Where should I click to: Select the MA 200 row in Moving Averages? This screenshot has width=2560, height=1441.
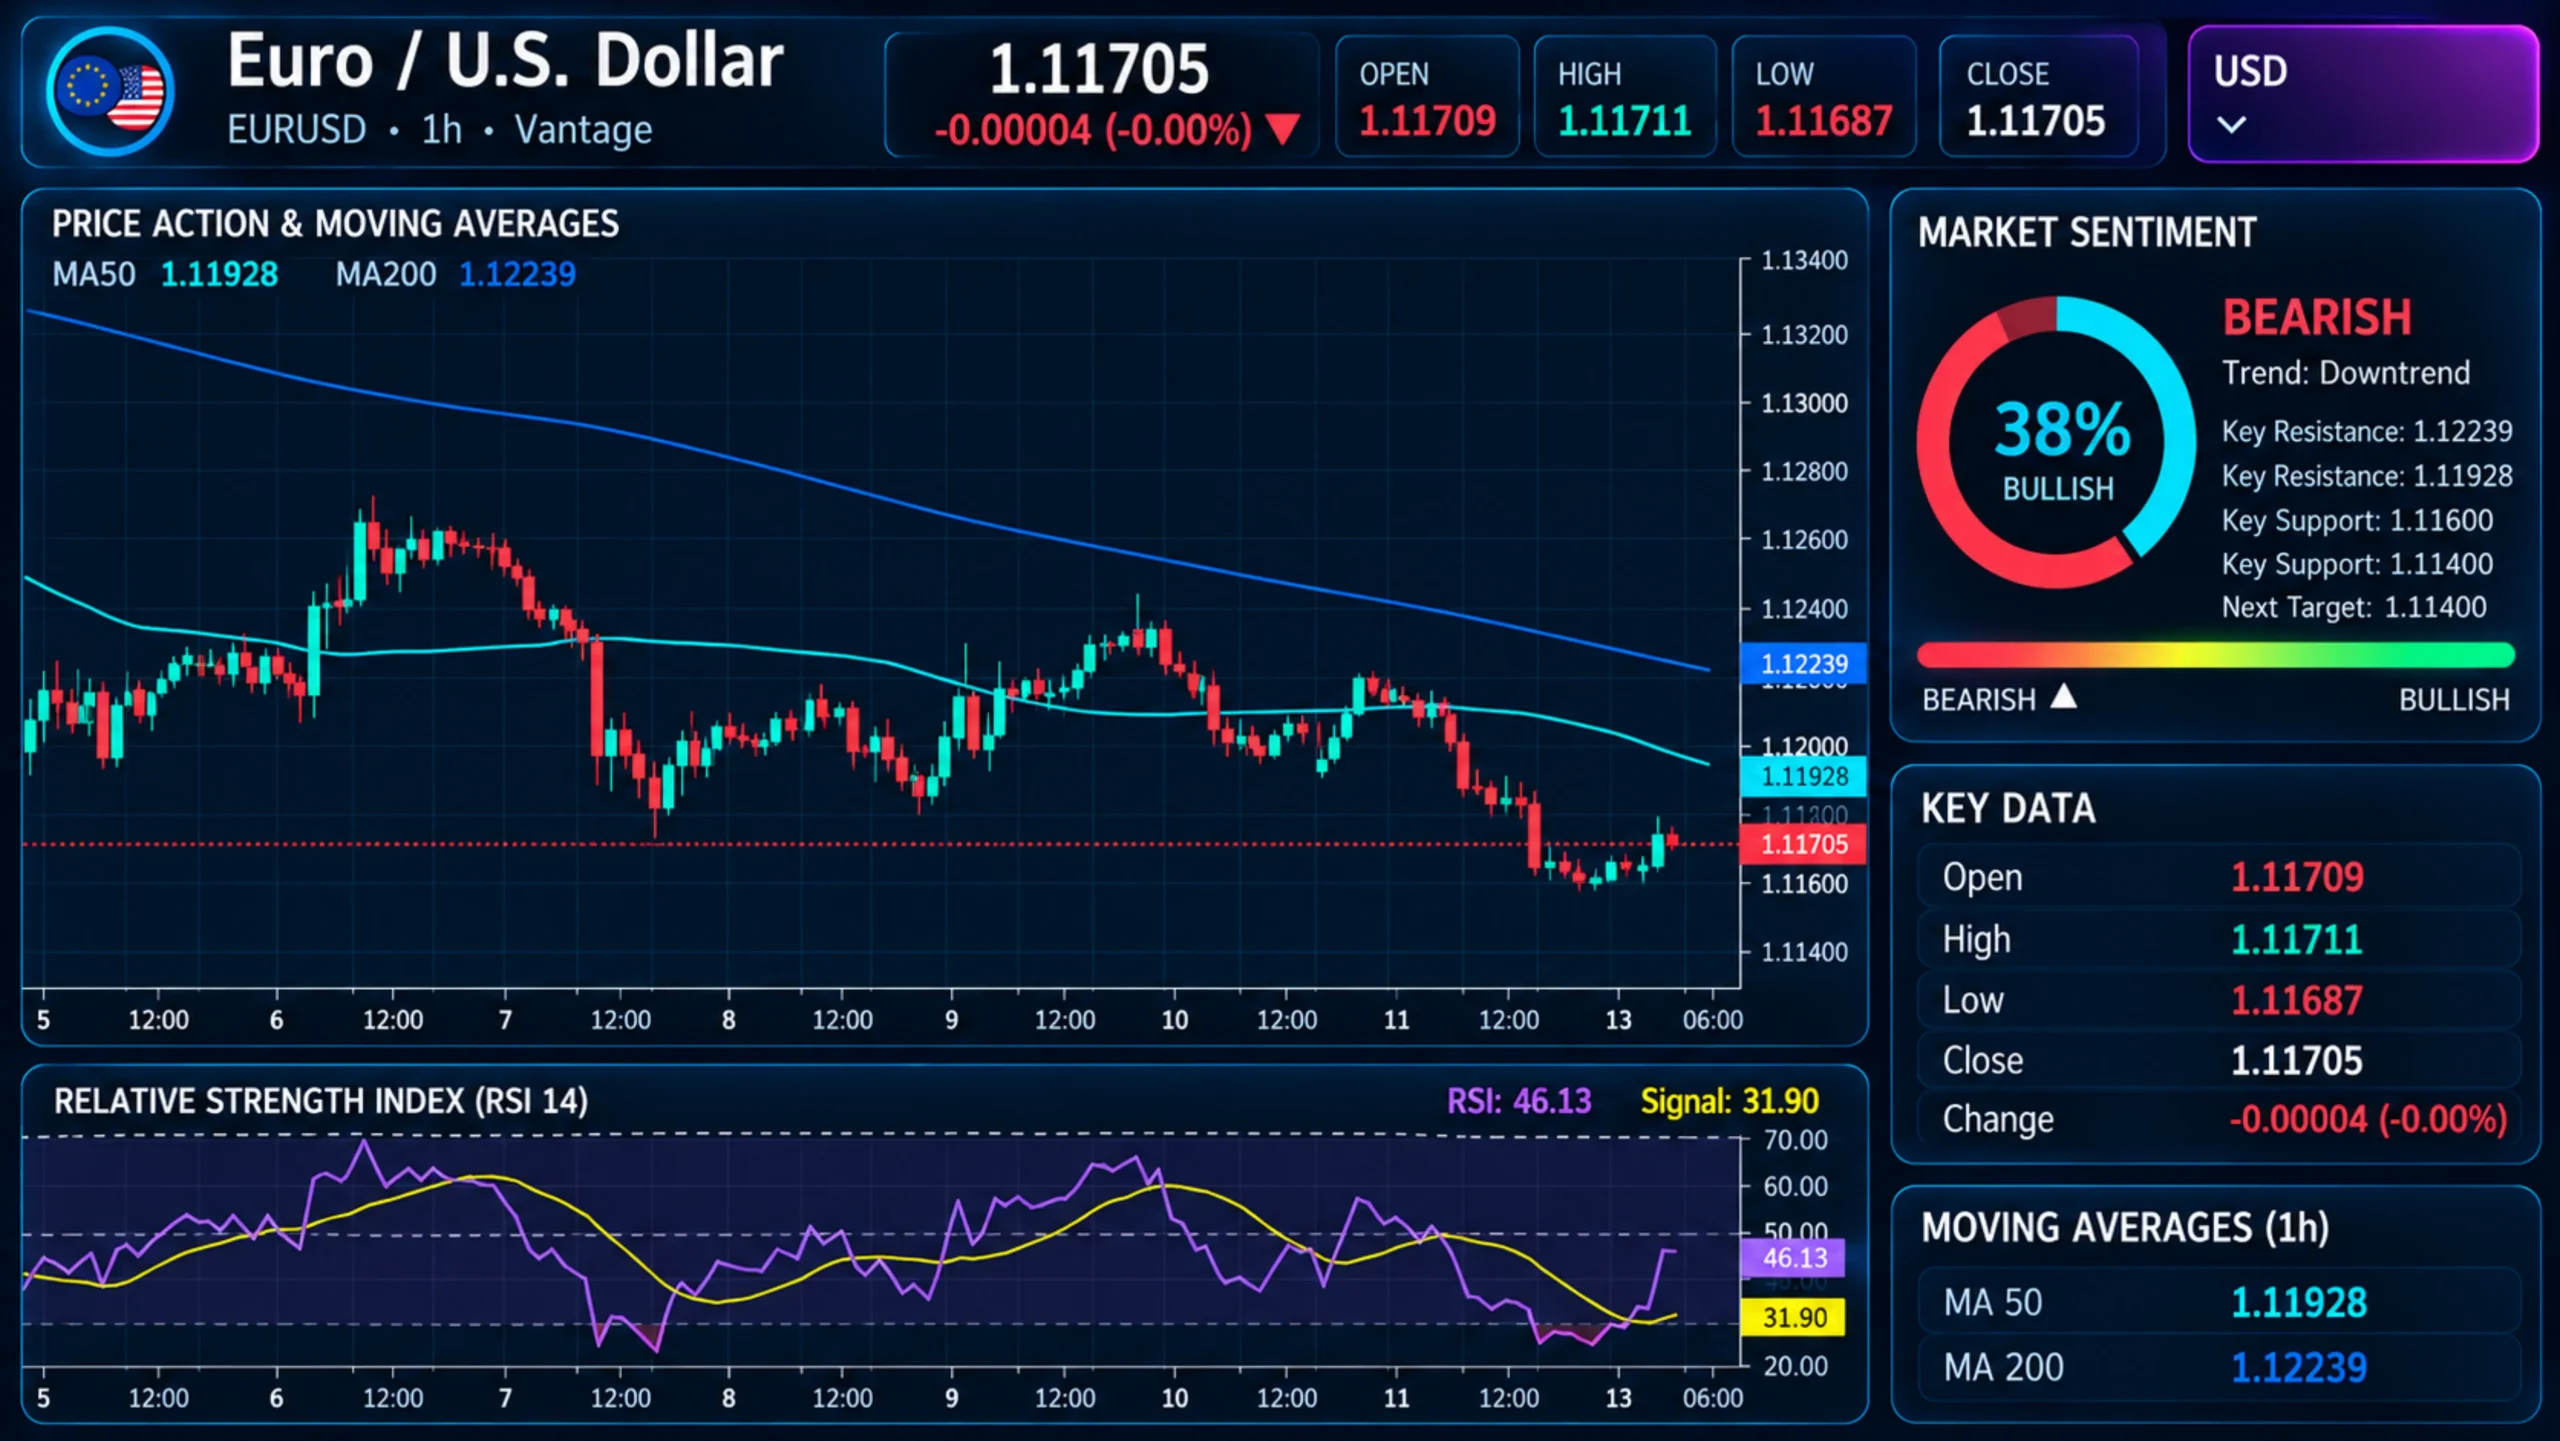tap(2218, 1367)
